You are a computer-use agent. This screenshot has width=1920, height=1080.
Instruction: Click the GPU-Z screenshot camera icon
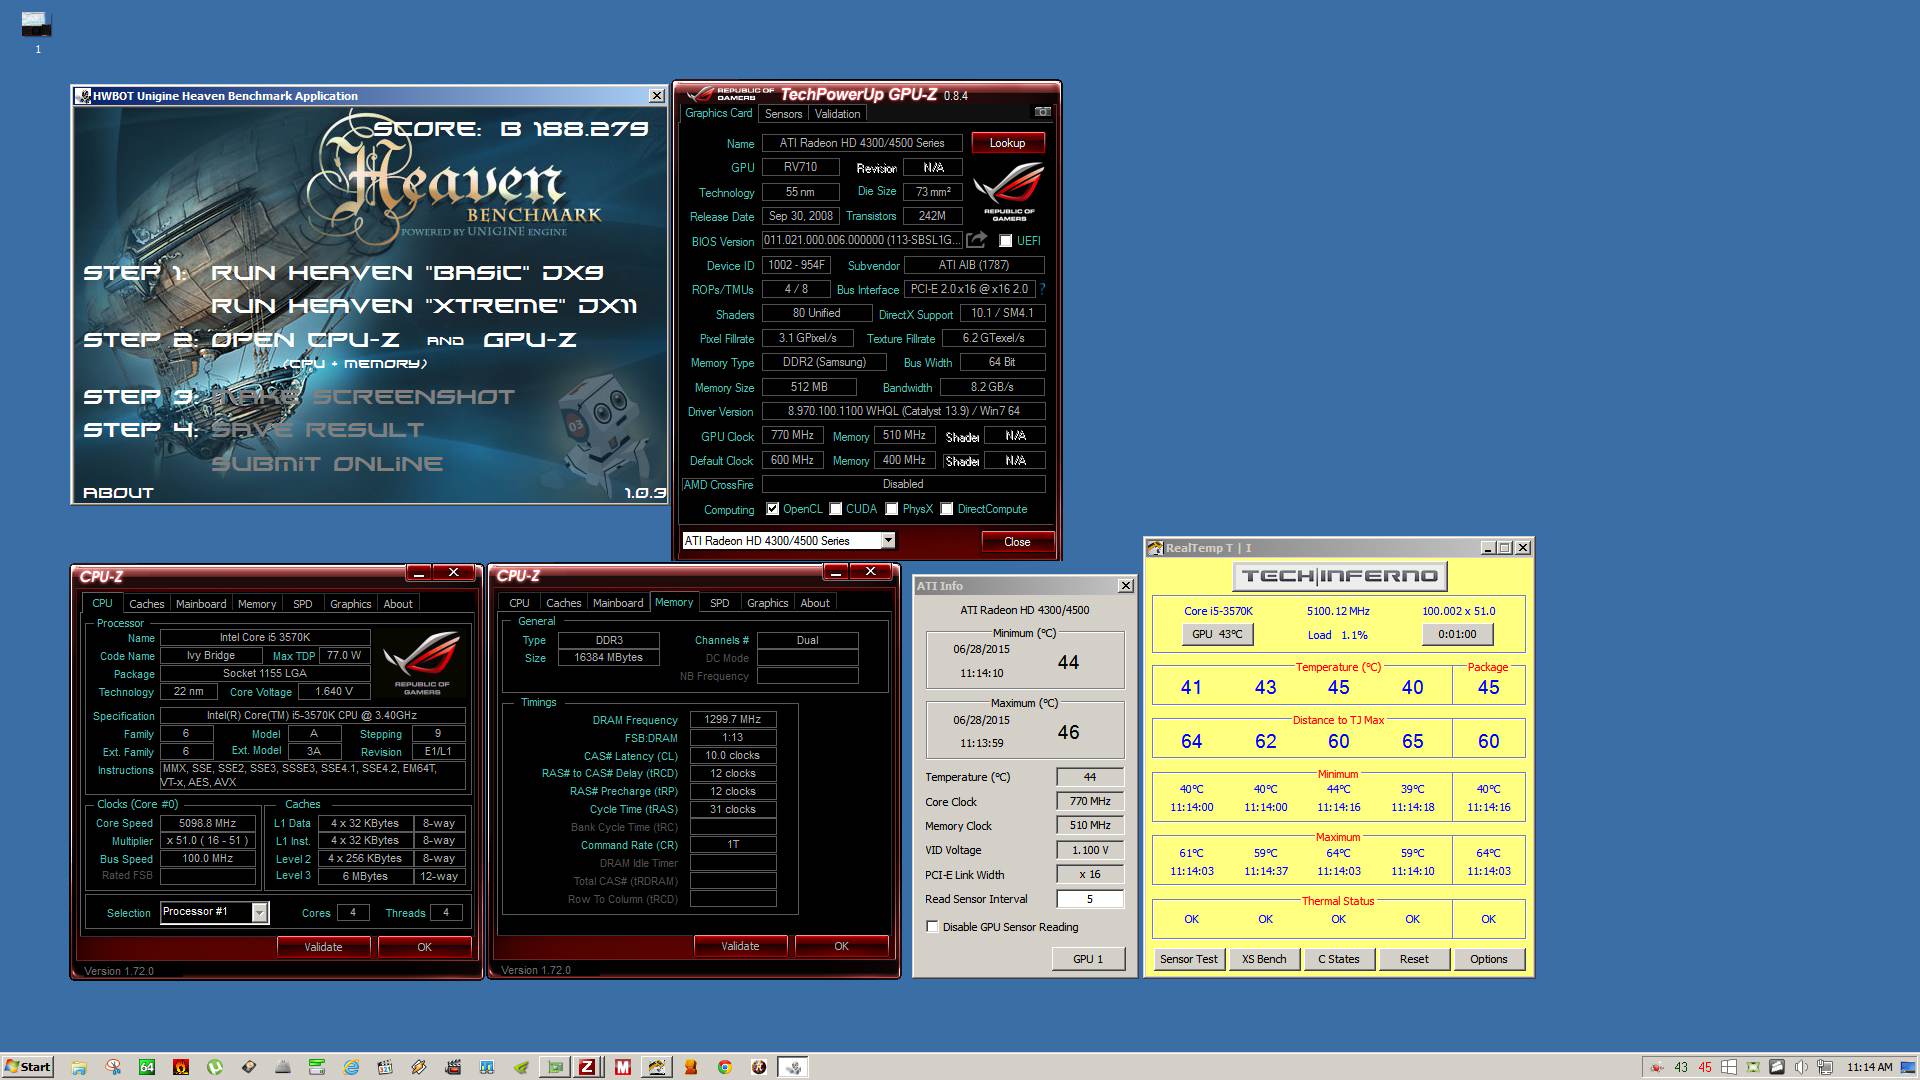click(1042, 112)
